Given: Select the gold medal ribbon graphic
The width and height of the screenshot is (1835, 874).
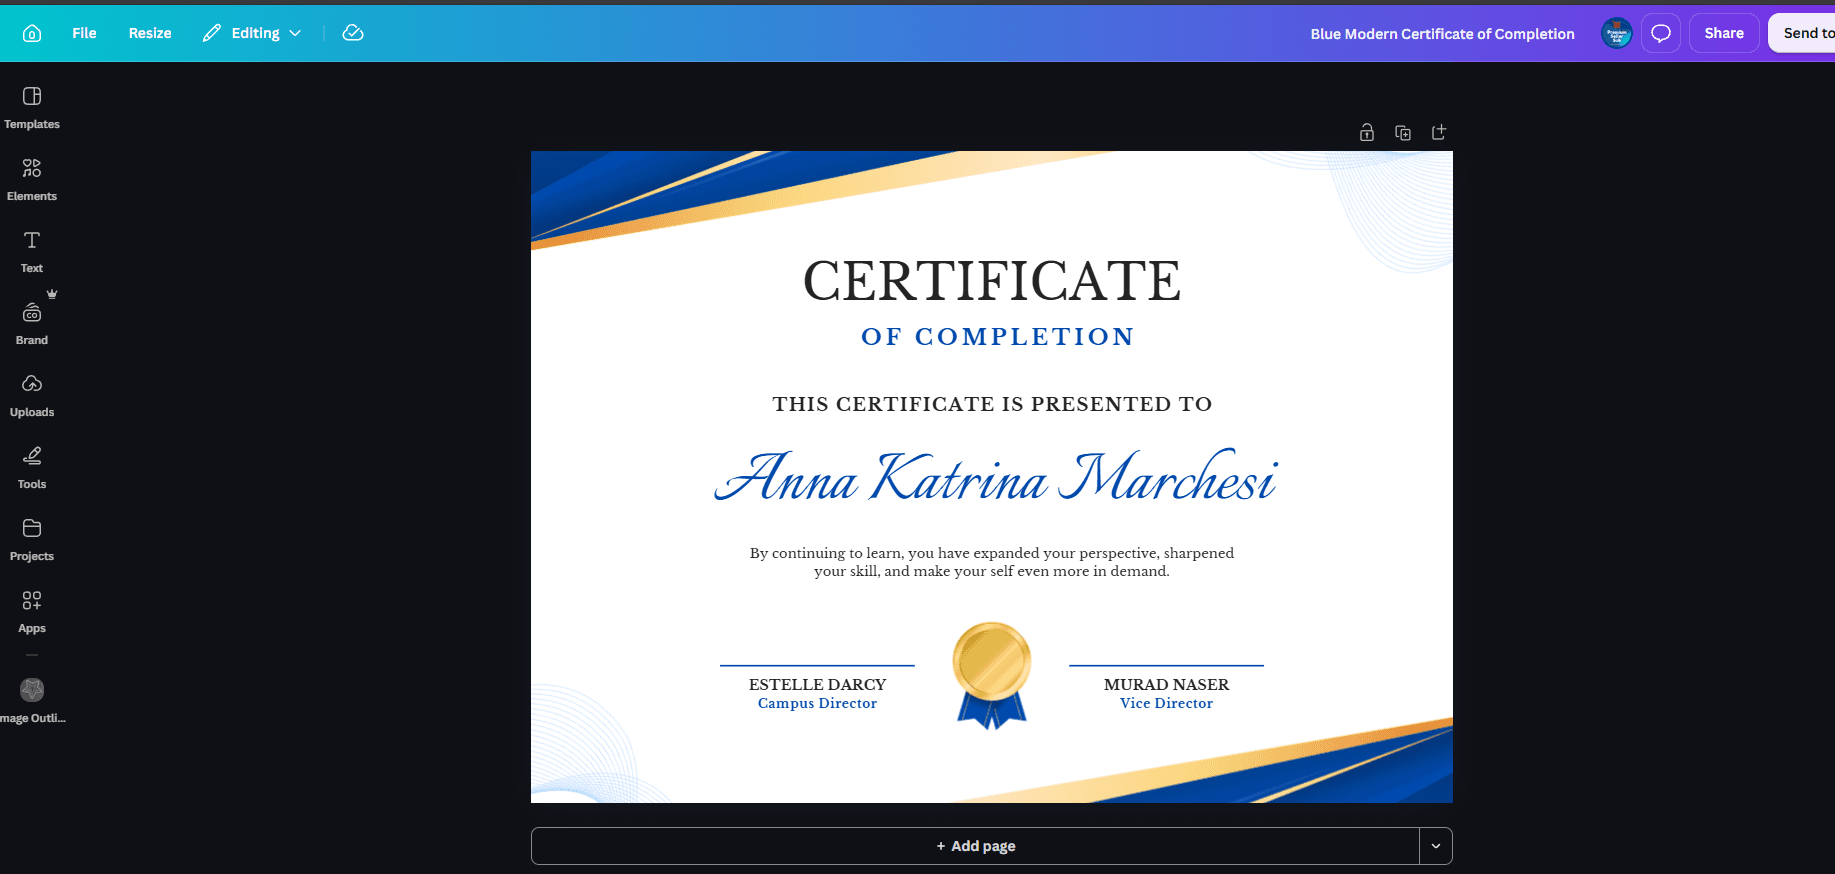Looking at the screenshot, I should pyautogui.click(x=992, y=675).
